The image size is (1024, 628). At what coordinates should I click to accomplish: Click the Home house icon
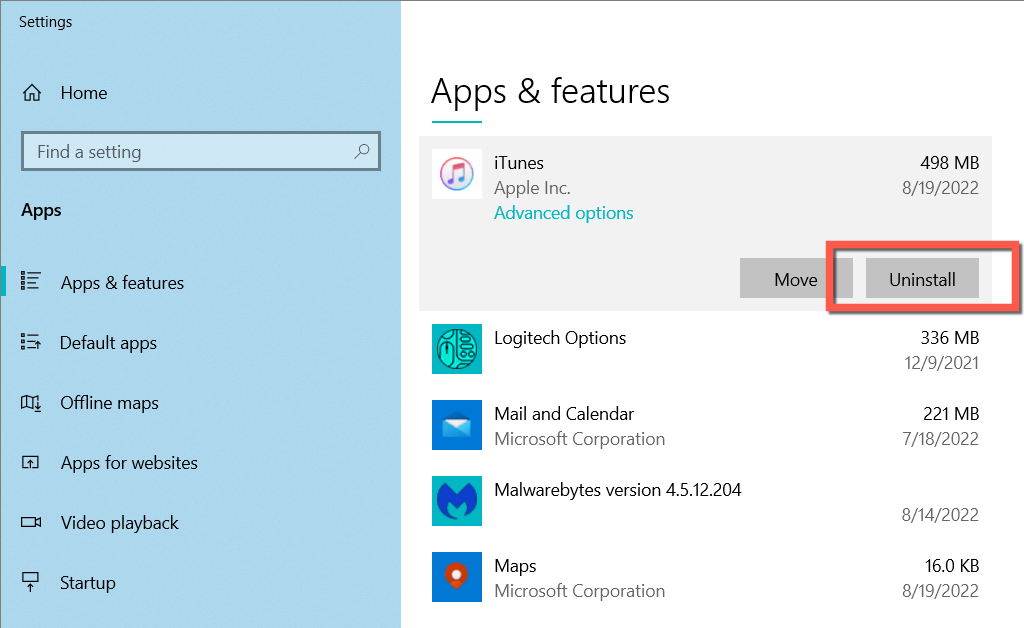(x=32, y=93)
